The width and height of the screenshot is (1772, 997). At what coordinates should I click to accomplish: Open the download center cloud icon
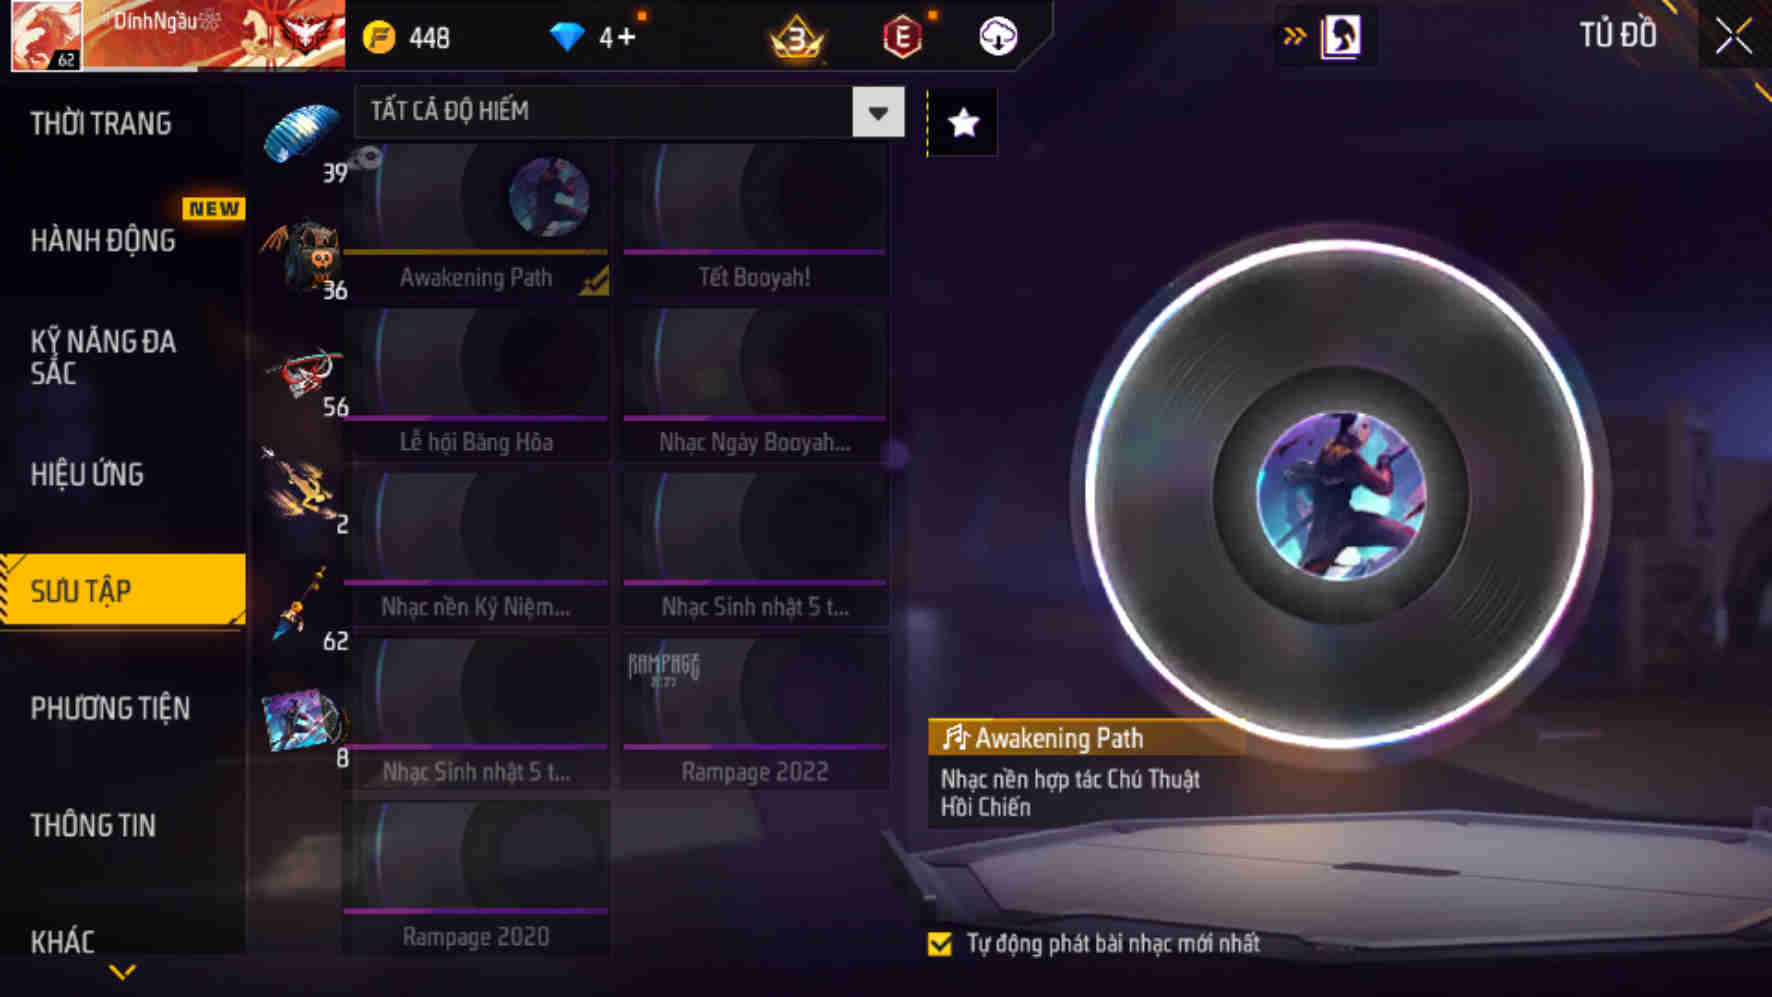[997, 37]
